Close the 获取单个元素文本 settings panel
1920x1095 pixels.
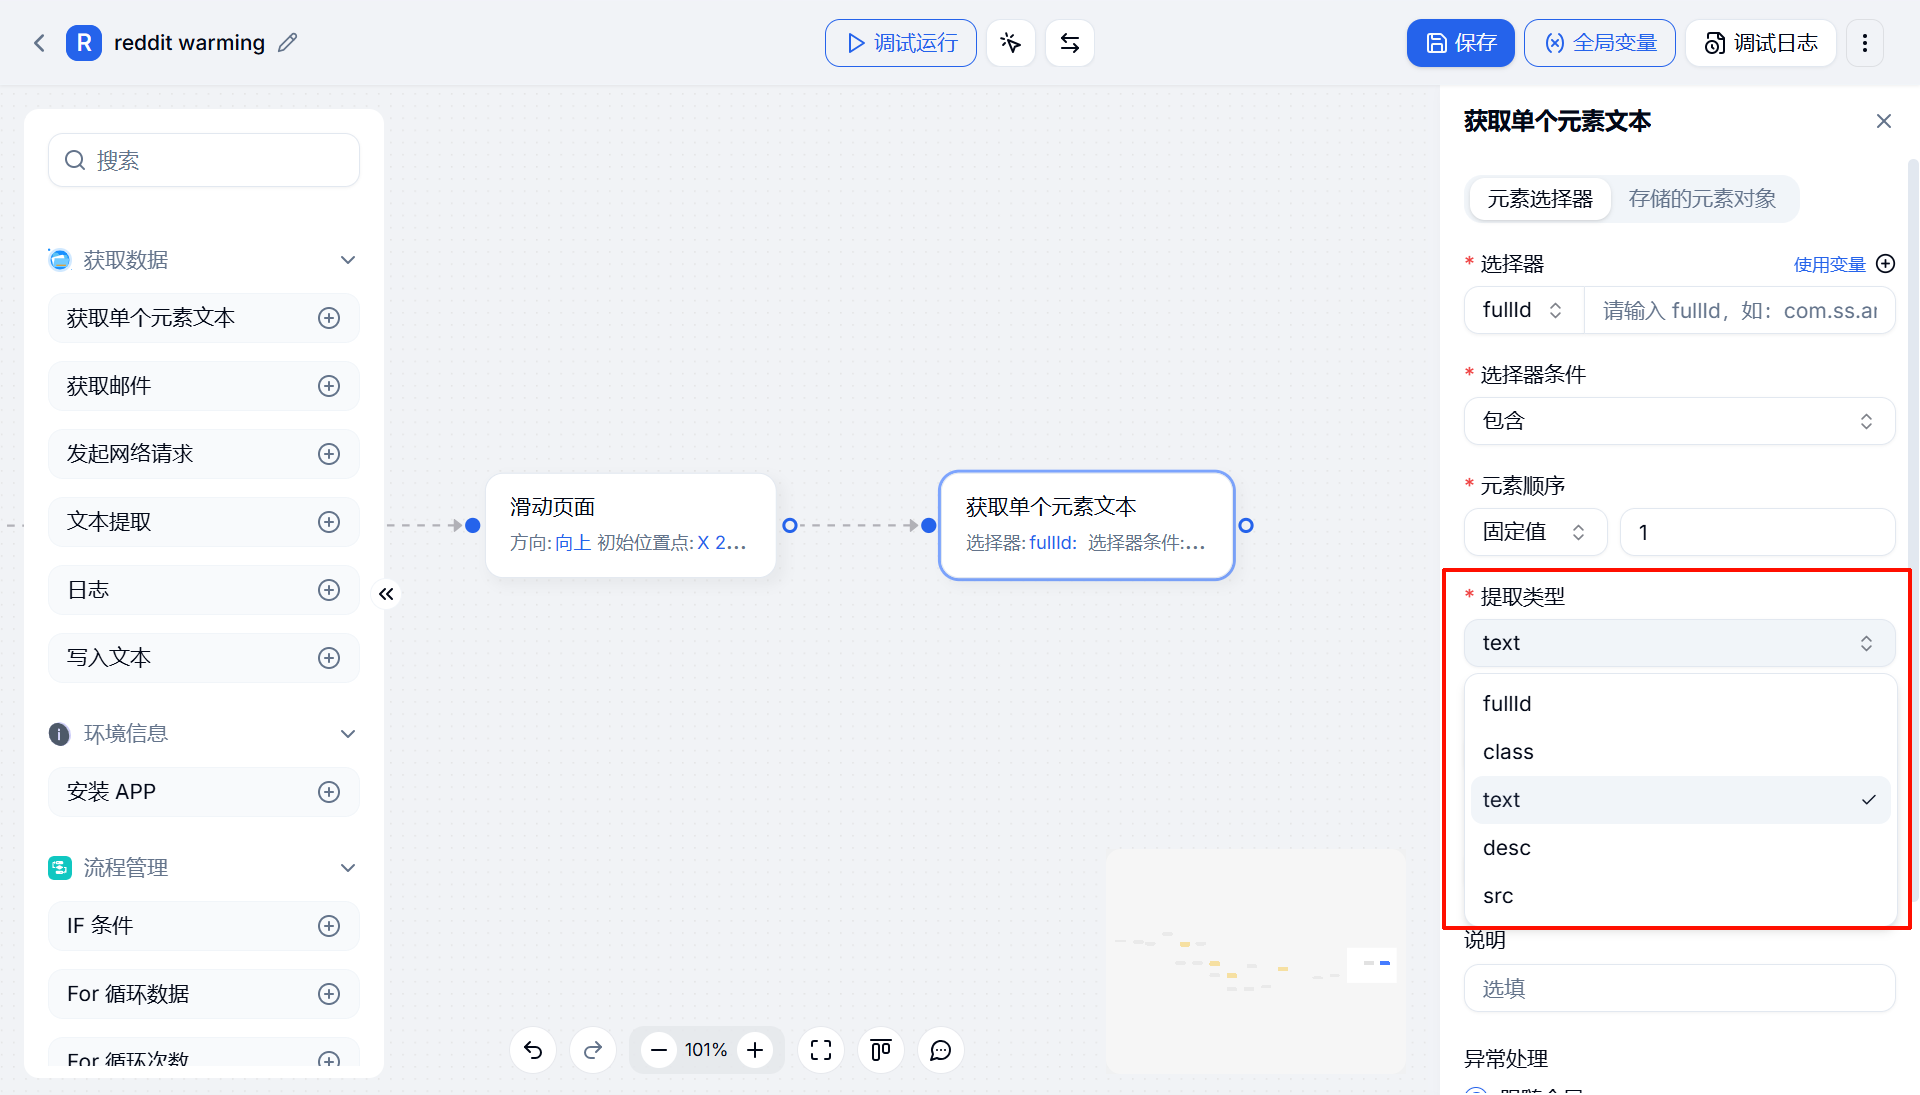tap(1884, 121)
